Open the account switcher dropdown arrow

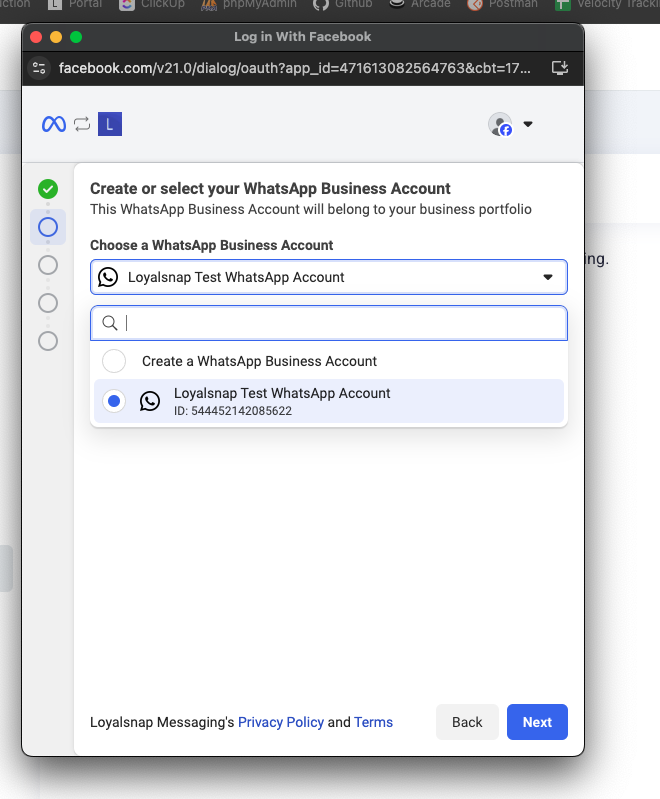528,124
